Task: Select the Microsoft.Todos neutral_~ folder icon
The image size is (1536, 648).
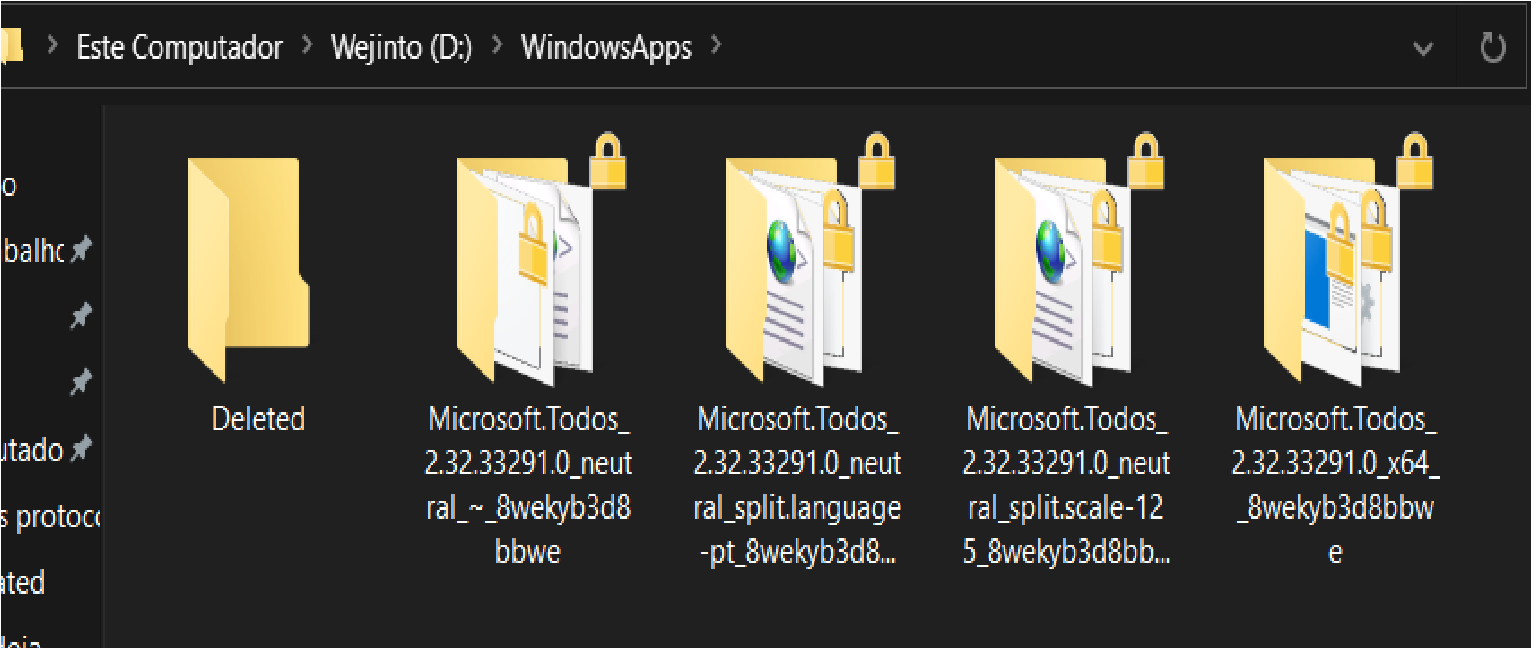Action: (541, 260)
